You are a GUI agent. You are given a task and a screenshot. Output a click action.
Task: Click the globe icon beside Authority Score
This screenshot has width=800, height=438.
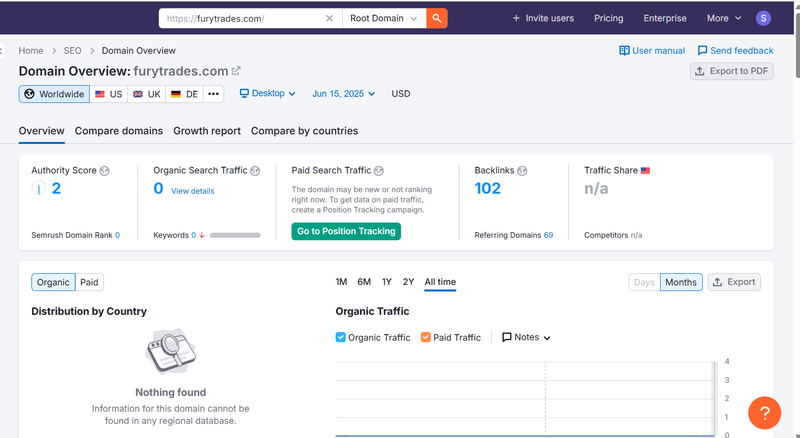coord(105,171)
